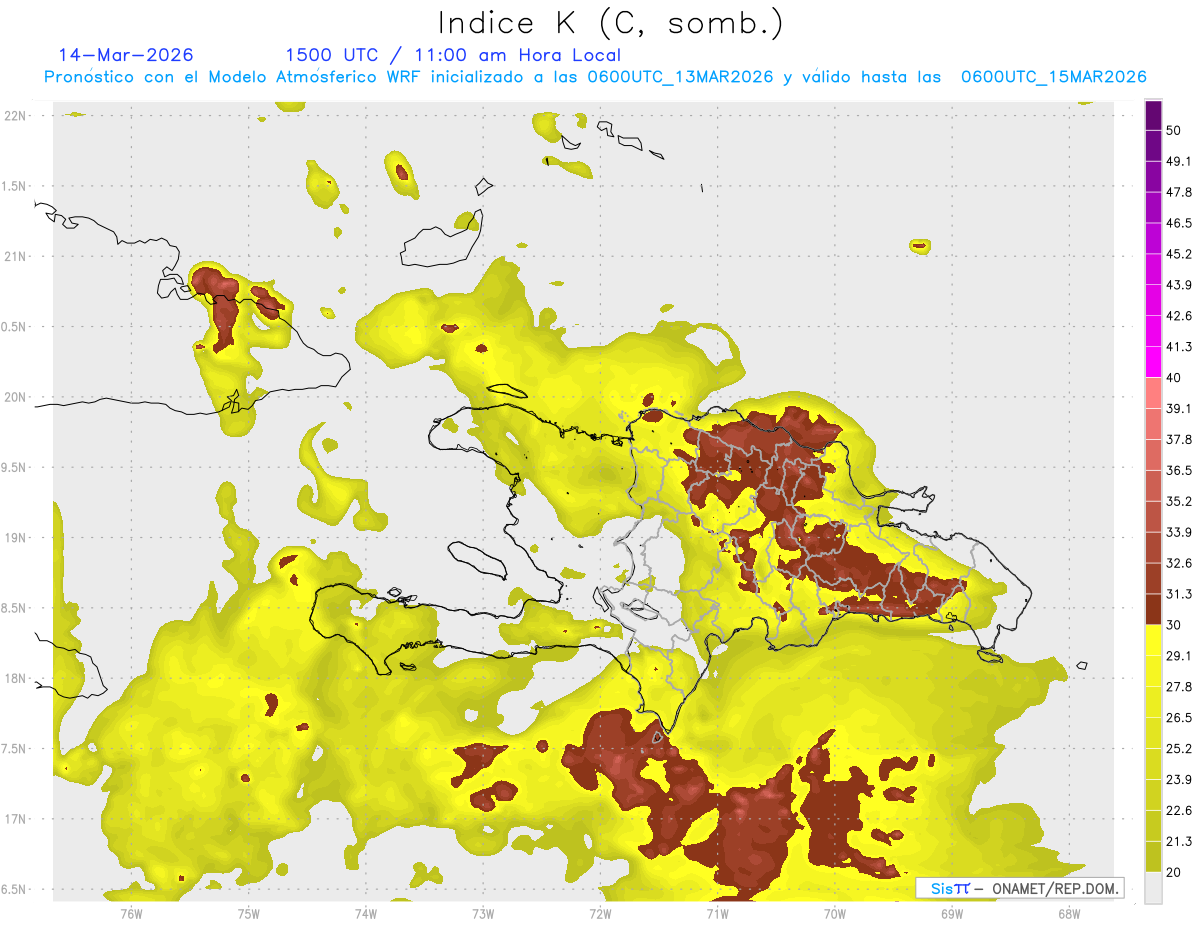The image size is (1200, 927).
Task: Click the '21N' latitude label
Action: 14,256
